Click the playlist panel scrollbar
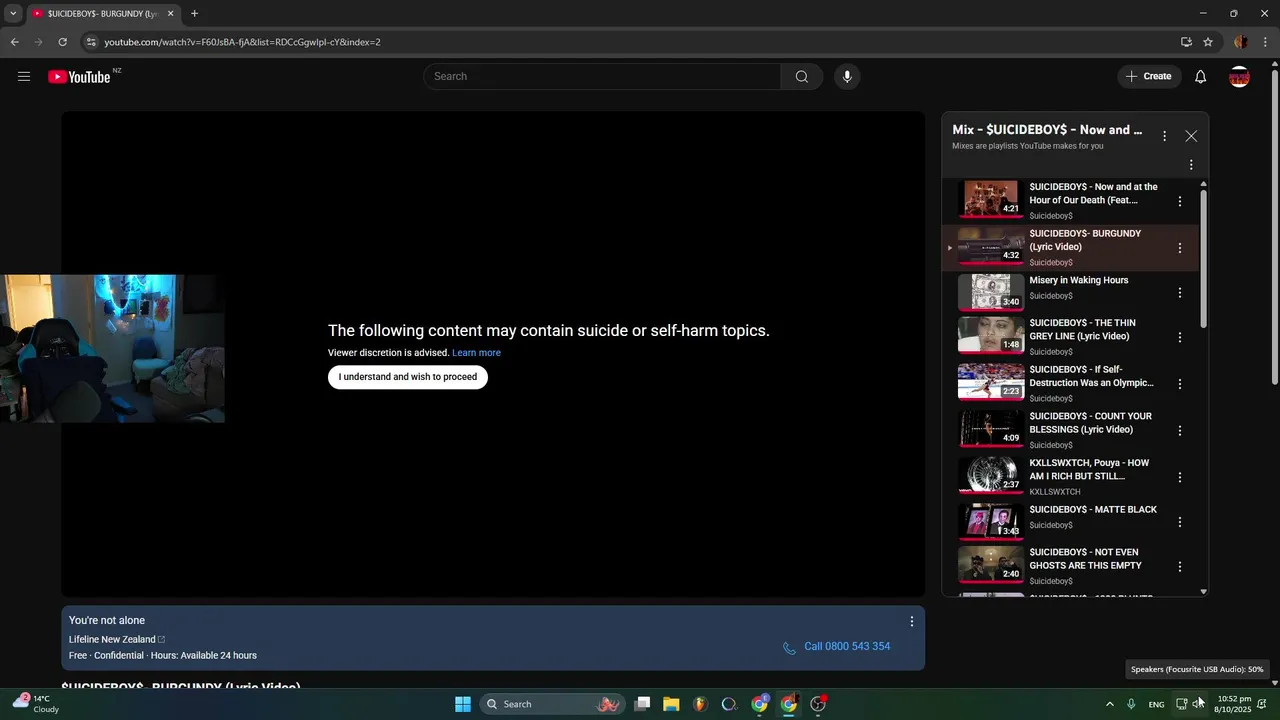 pos(1203,258)
